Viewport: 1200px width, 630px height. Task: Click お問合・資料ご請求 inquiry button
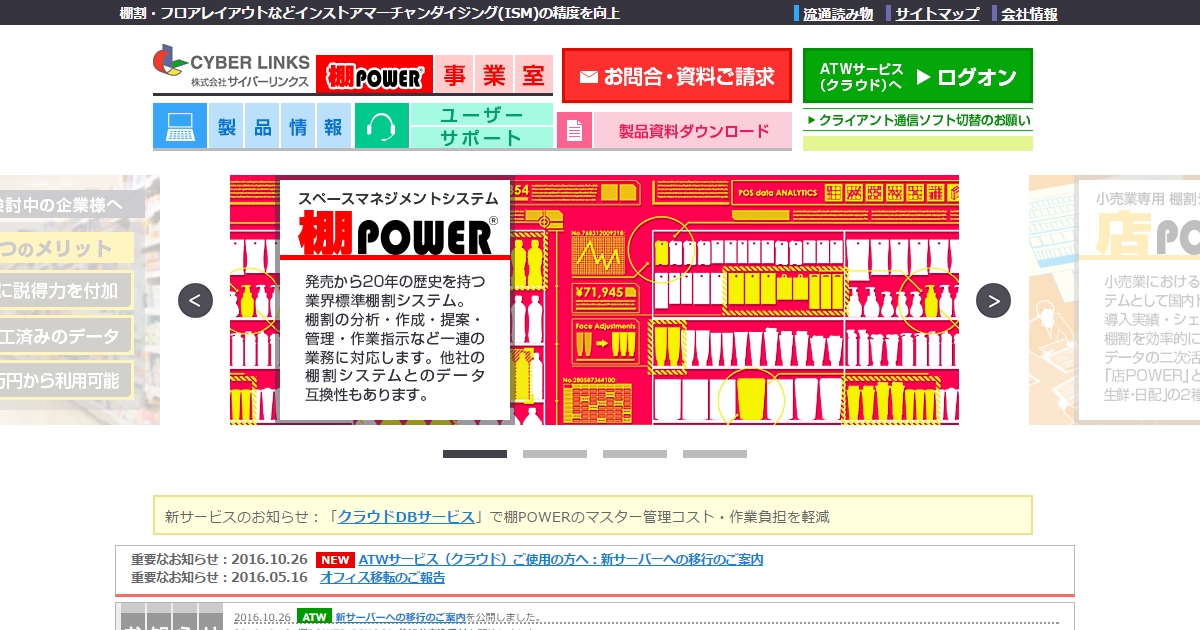[677, 76]
